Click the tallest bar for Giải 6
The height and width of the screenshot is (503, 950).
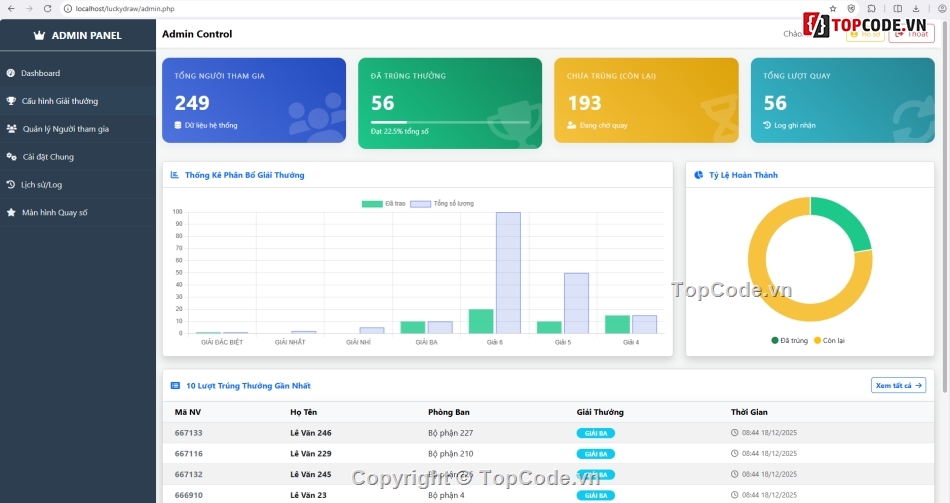click(508, 272)
